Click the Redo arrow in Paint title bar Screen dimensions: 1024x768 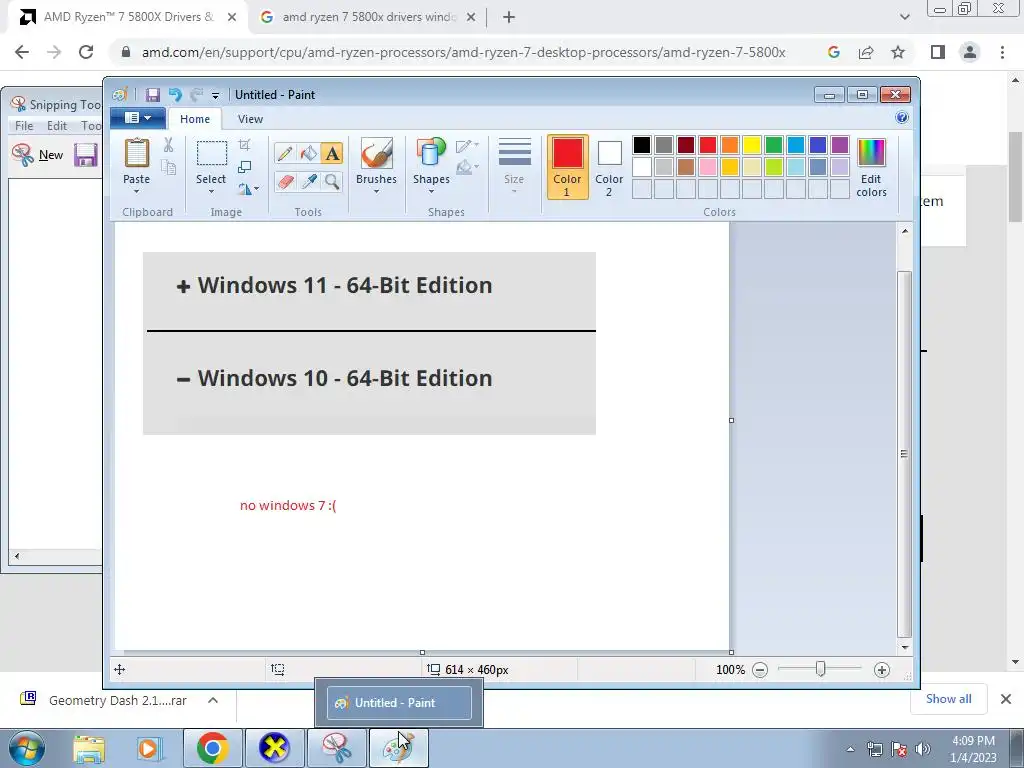(x=196, y=95)
